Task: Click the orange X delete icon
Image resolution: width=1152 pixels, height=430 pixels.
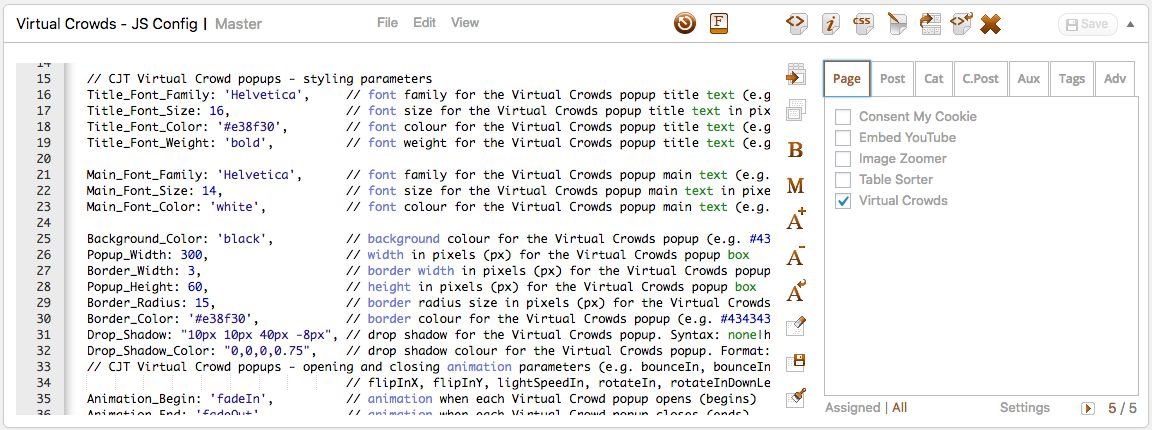Action: (x=991, y=24)
